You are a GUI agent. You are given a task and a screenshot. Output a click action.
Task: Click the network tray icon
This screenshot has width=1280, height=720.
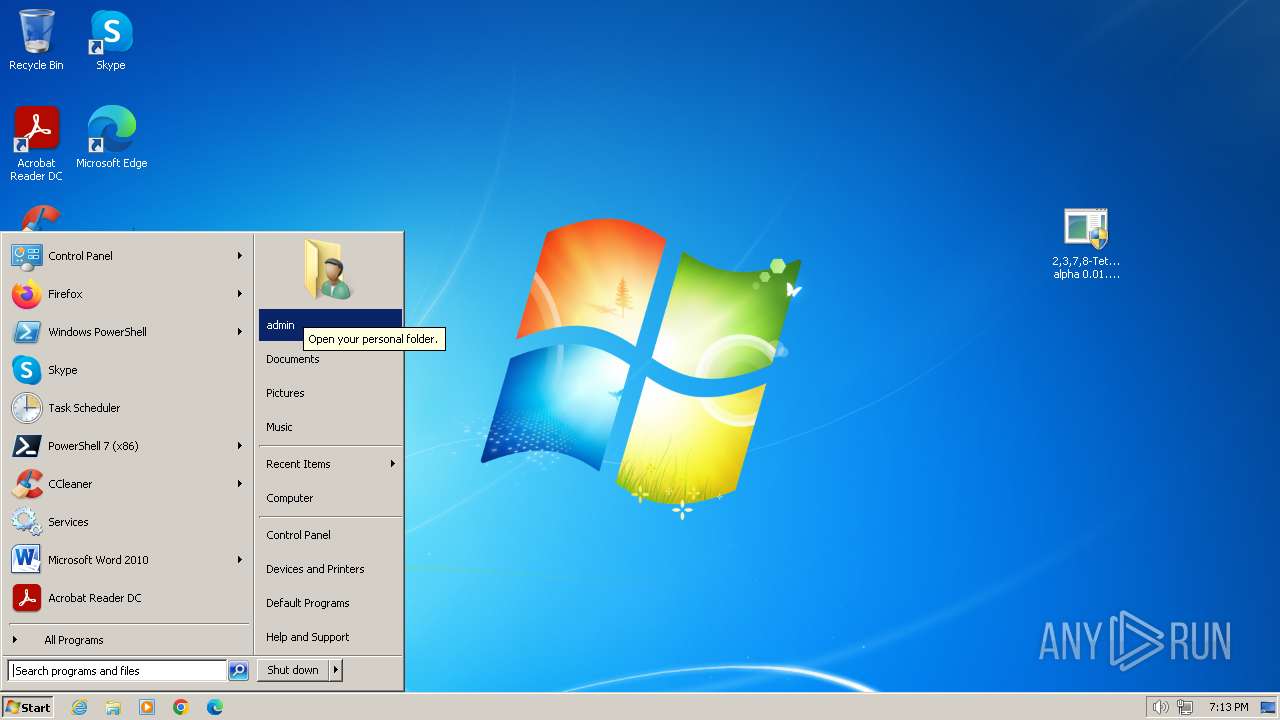pyautogui.click(x=1185, y=707)
